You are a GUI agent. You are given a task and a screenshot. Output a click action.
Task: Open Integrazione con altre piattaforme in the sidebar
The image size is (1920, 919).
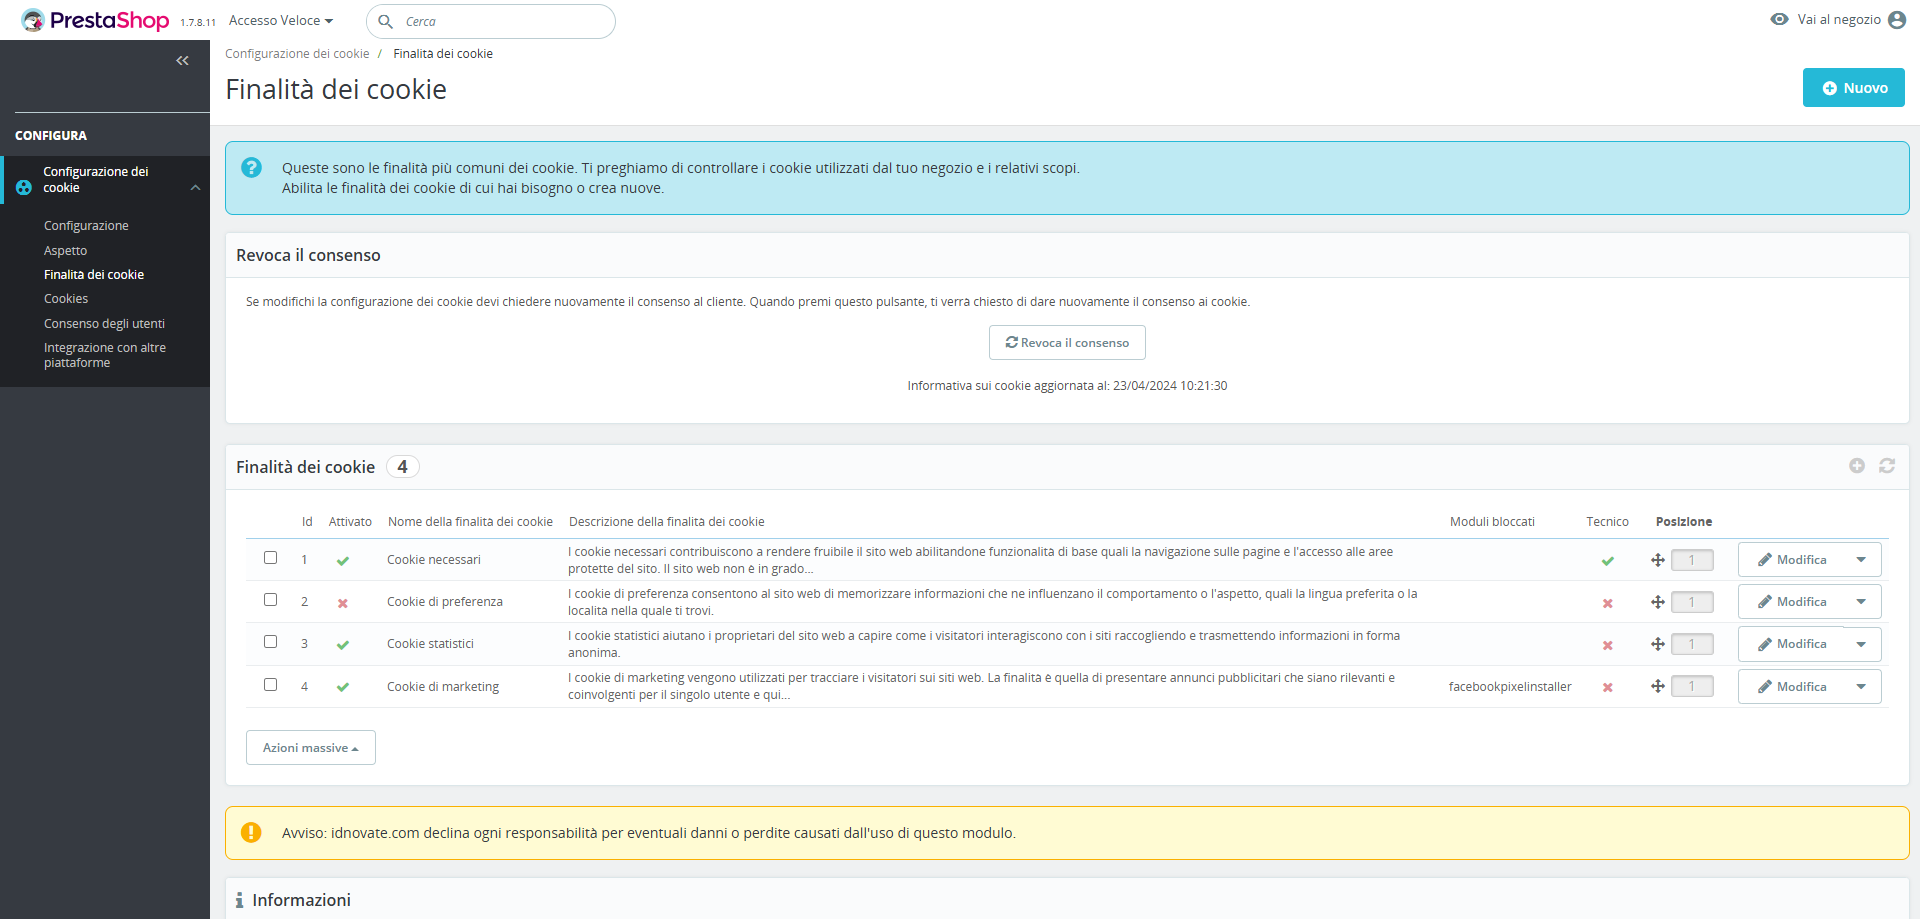105,355
